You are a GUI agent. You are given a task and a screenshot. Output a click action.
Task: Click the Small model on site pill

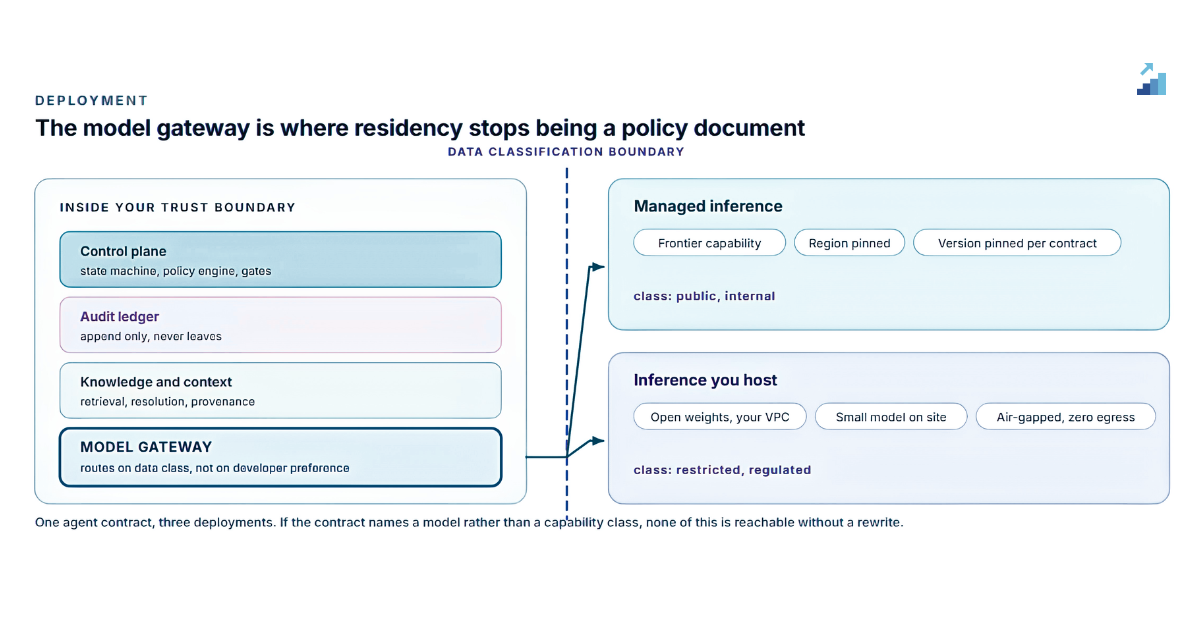point(891,417)
